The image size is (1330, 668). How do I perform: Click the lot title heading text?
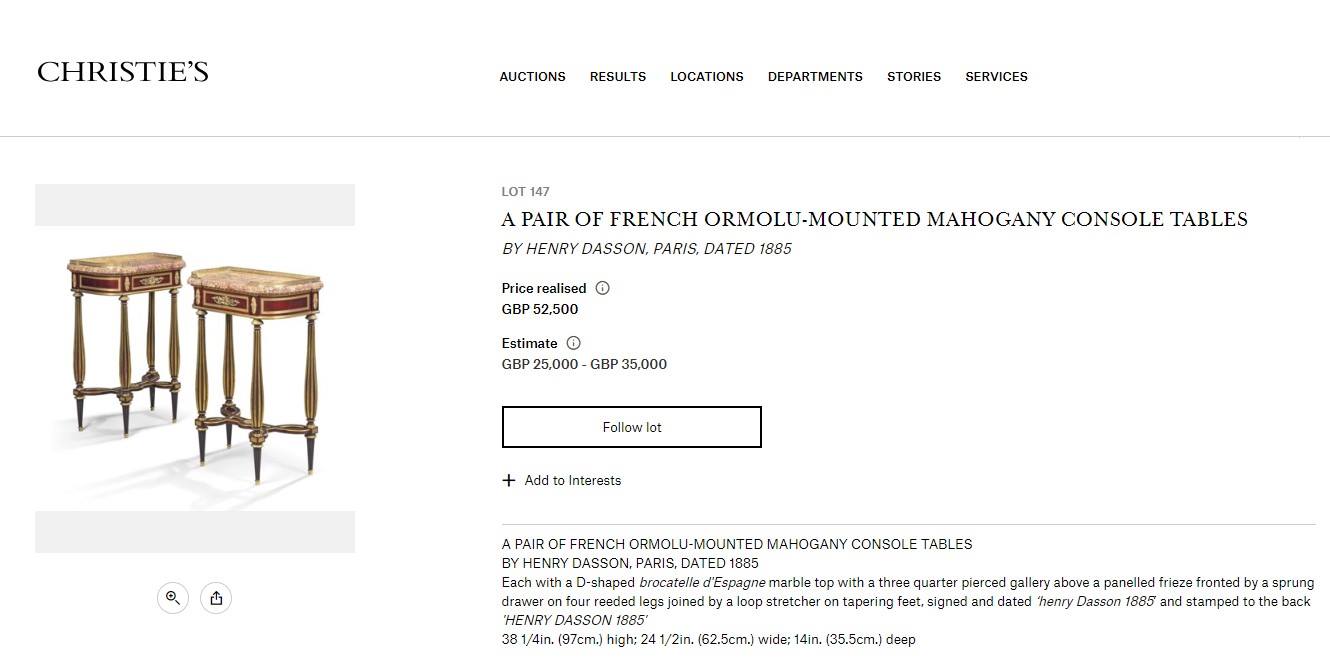point(874,220)
